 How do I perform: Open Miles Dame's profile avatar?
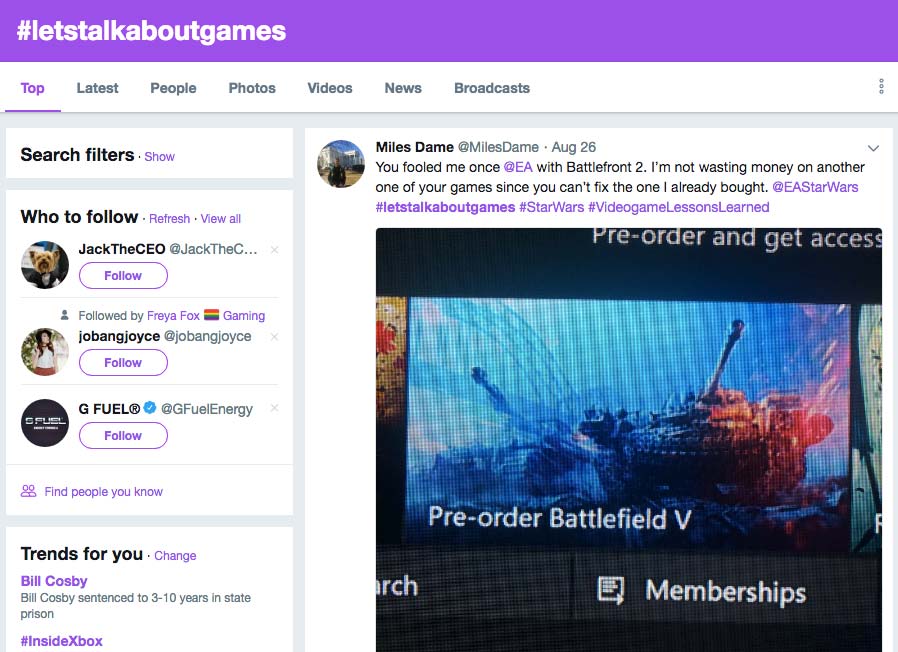[x=341, y=164]
